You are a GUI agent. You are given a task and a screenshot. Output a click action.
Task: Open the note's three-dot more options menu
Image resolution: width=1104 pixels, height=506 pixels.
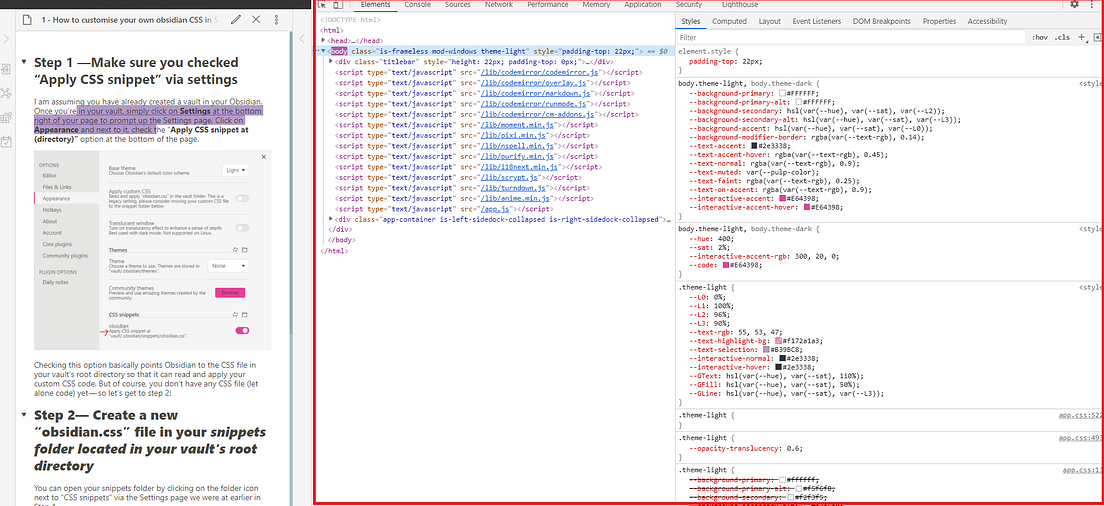[x=276, y=20]
